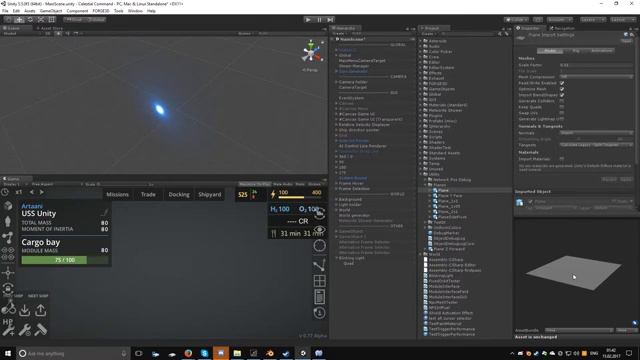Open the Trade button in game view
The height and width of the screenshot is (360, 640).
click(148, 194)
